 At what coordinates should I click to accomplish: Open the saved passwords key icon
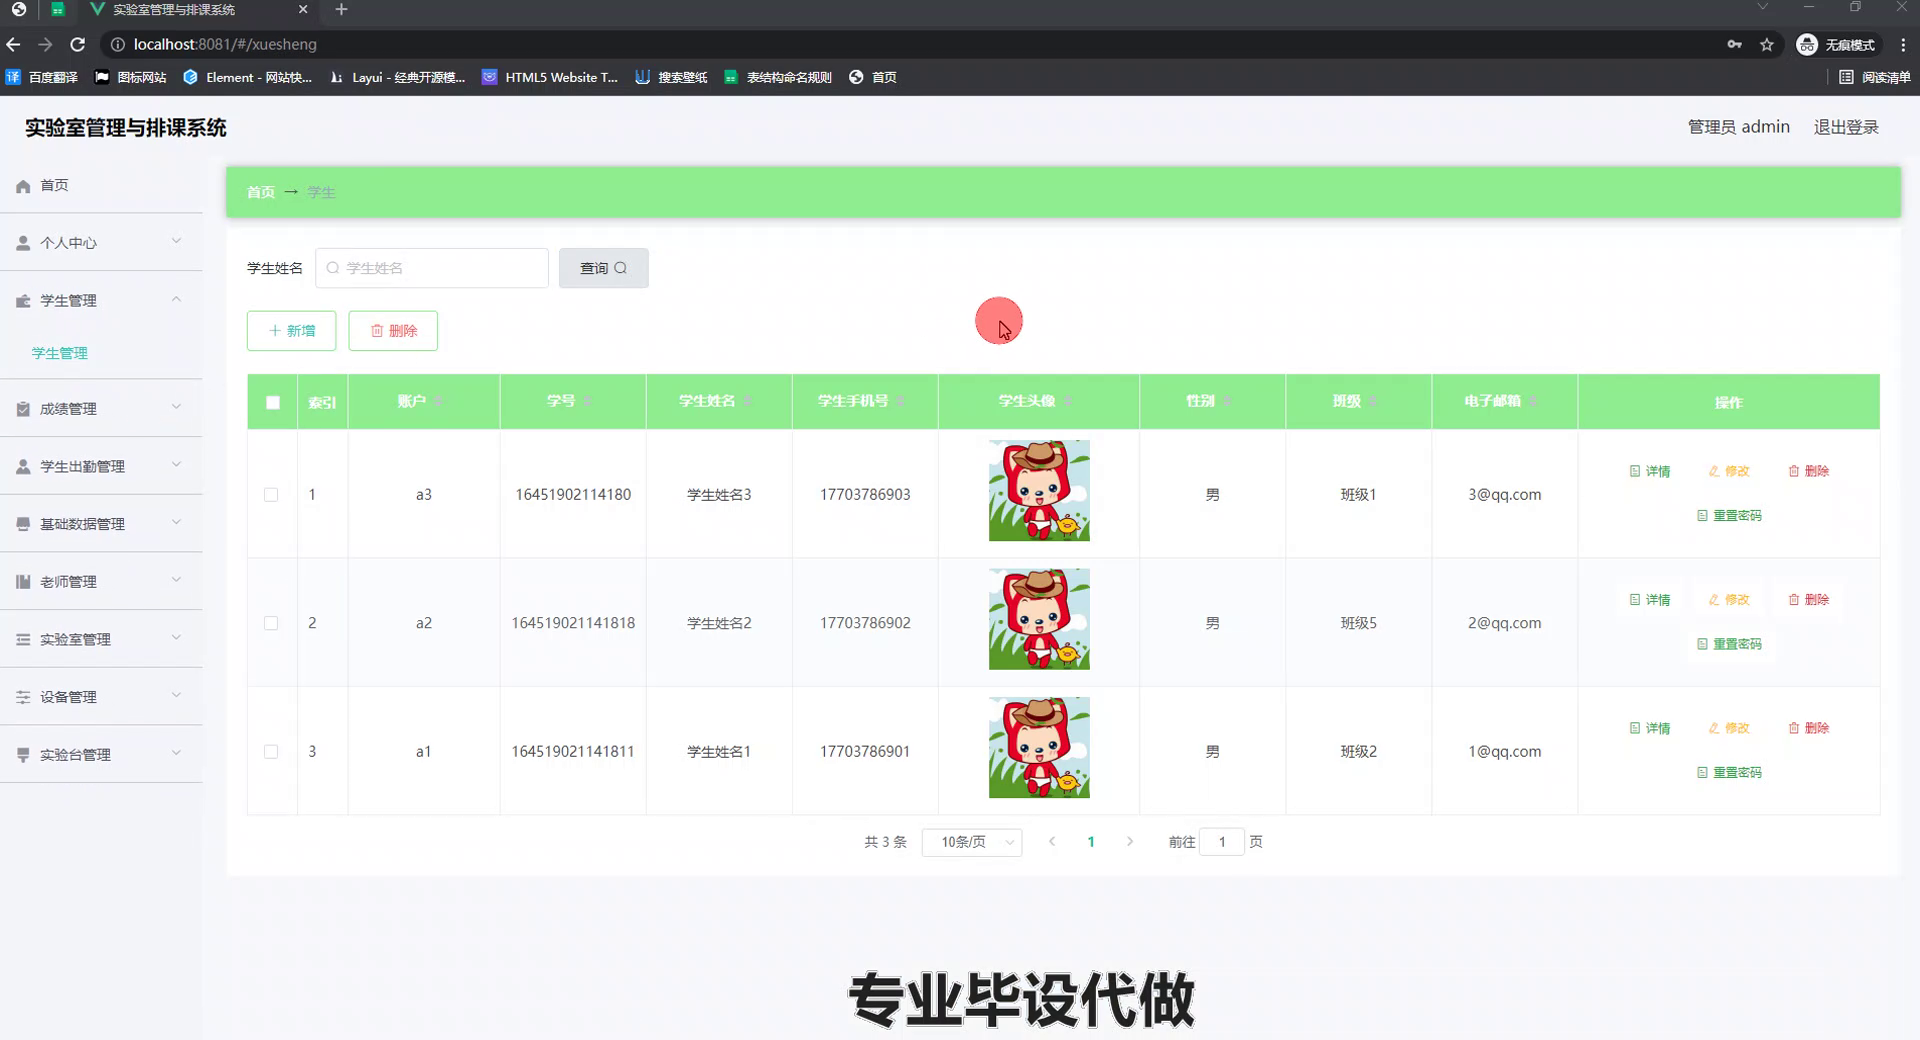point(1734,44)
